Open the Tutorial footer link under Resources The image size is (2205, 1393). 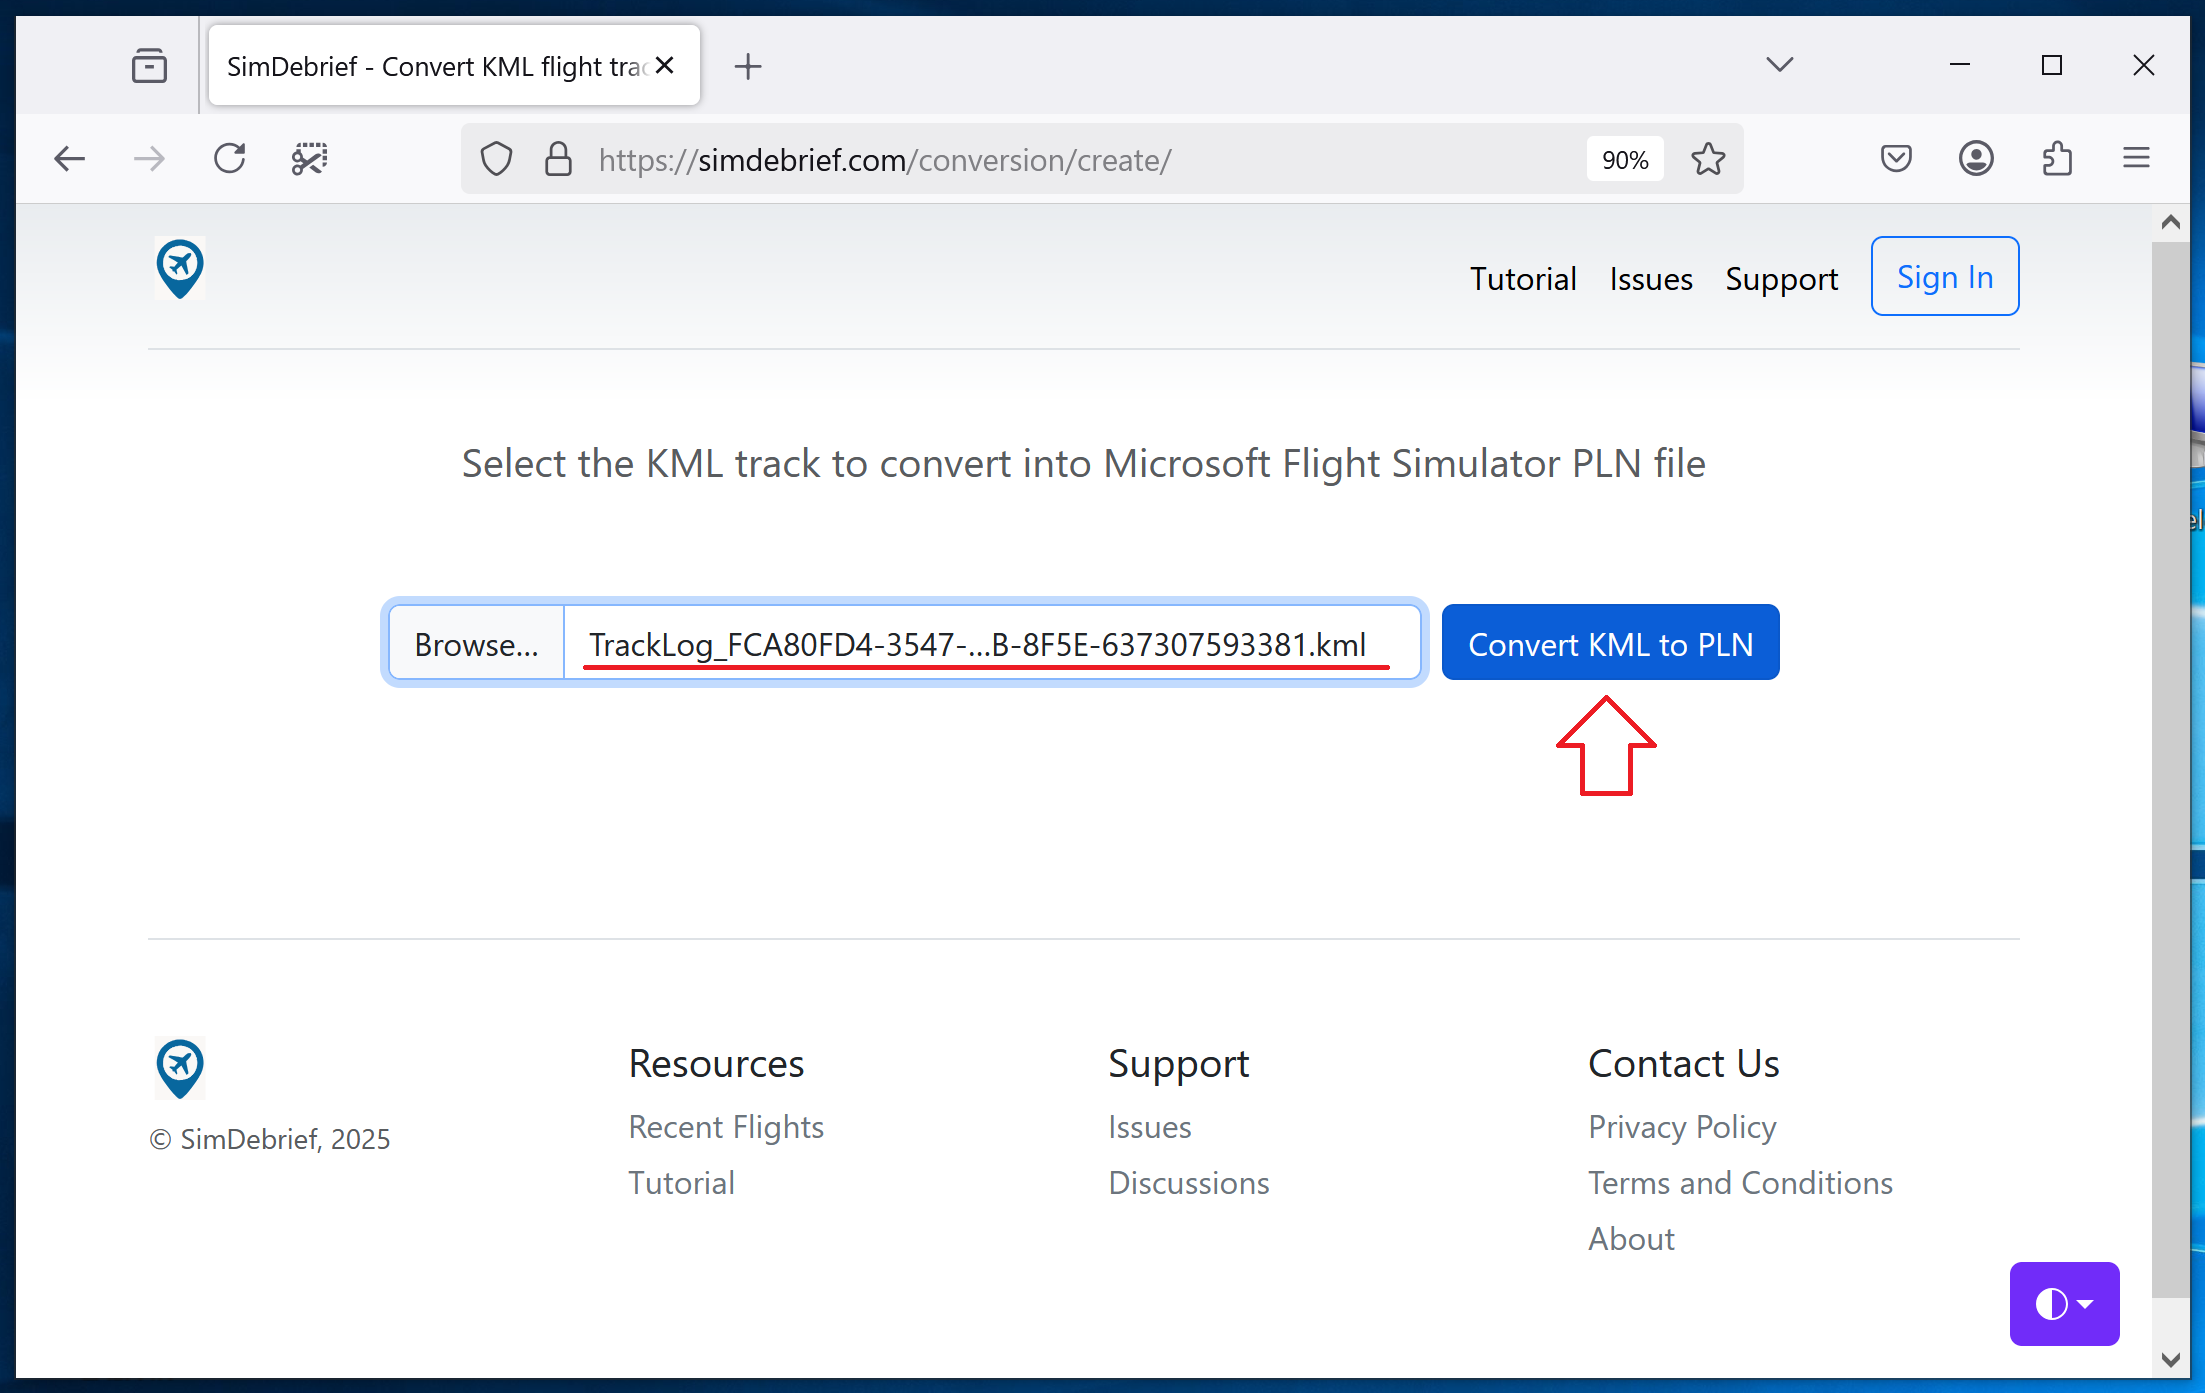681,1183
